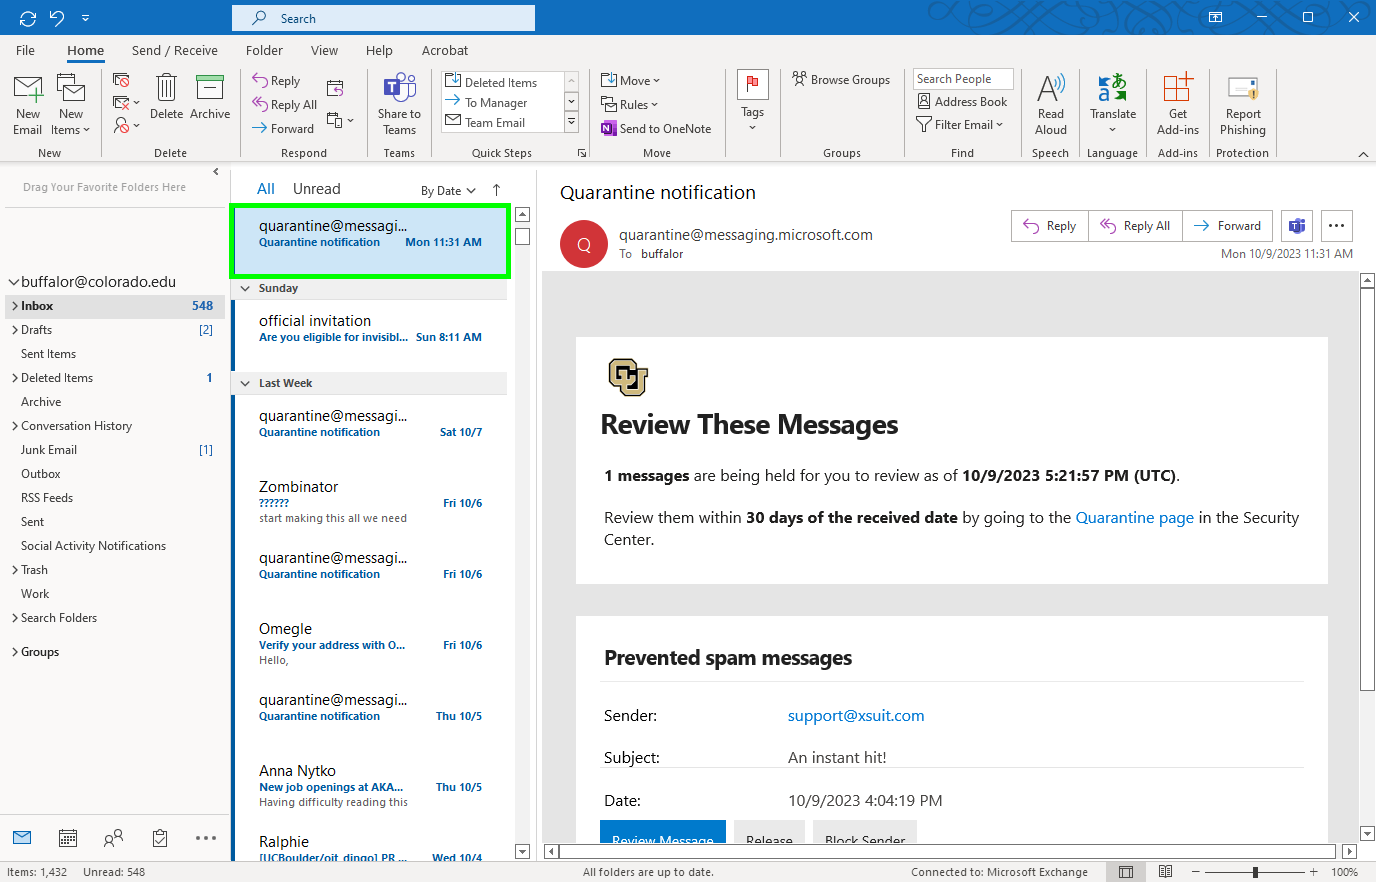The width and height of the screenshot is (1376, 882).
Task: Reverse sort order arrow in message list
Action: coord(496,190)
